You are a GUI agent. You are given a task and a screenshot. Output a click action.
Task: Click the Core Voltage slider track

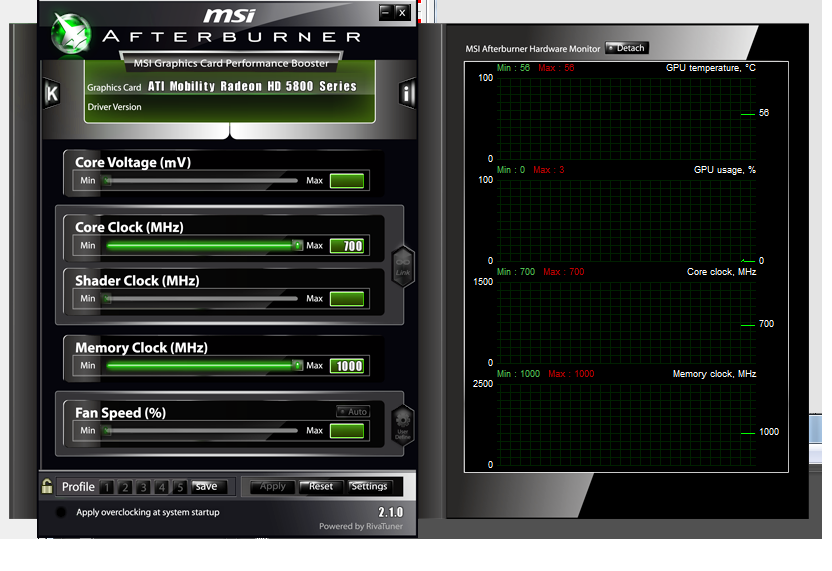(x=201, y=181)
